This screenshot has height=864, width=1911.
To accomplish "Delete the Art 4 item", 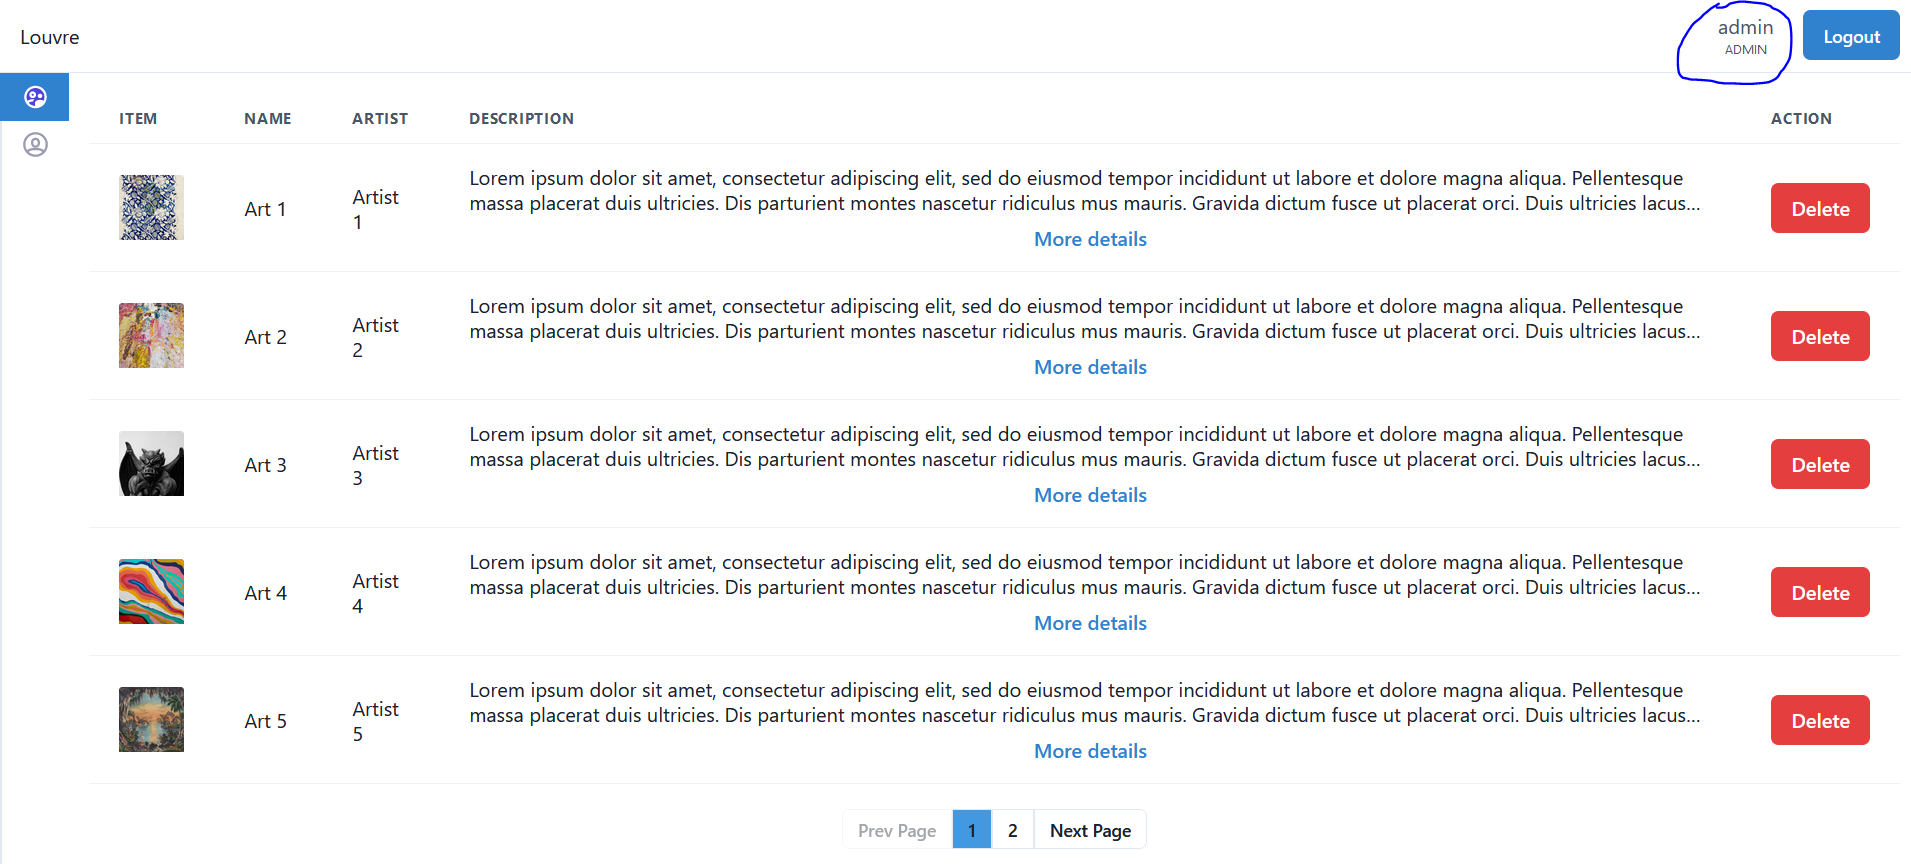I will click(1820, 592).
